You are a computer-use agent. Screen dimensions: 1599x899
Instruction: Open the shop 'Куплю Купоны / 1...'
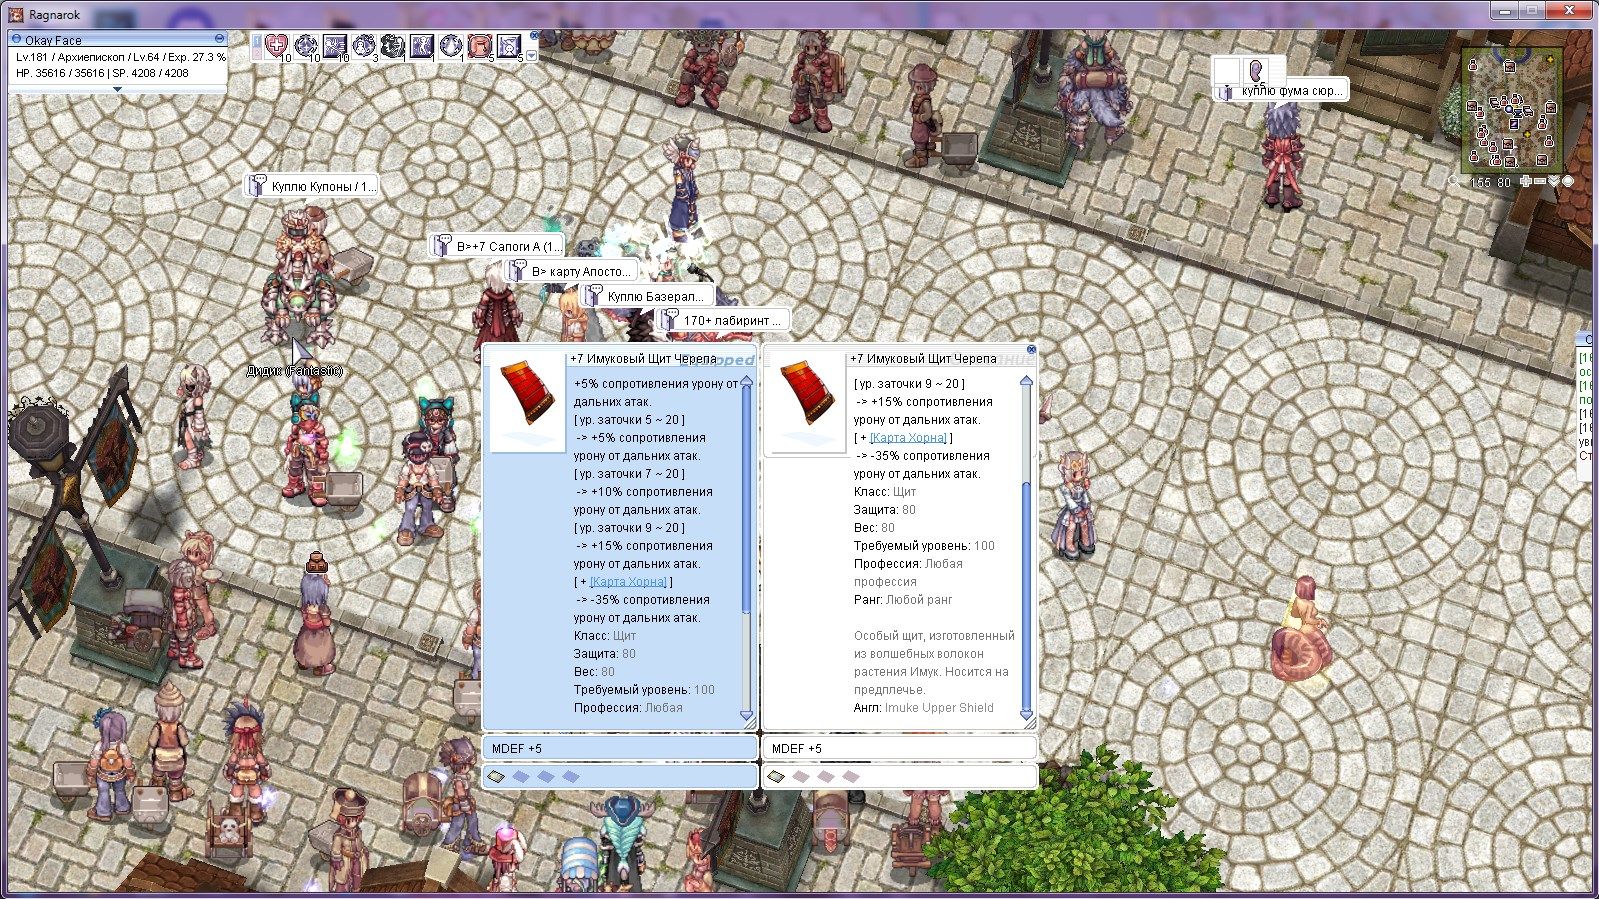tap(312, 186)
